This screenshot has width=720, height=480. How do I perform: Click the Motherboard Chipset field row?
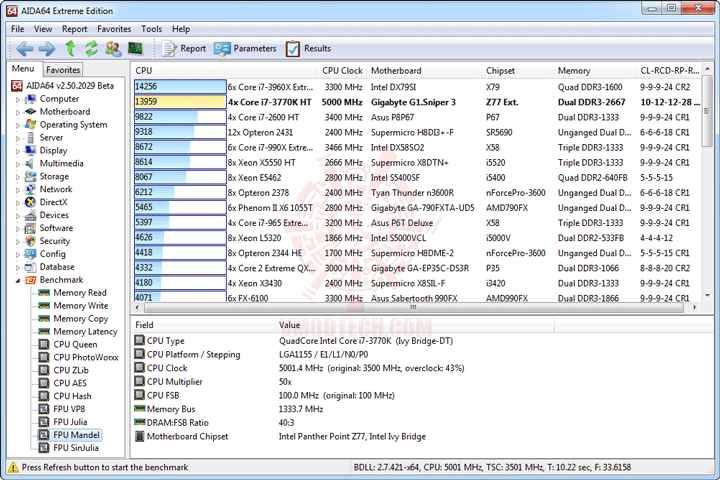click(280, 436)
